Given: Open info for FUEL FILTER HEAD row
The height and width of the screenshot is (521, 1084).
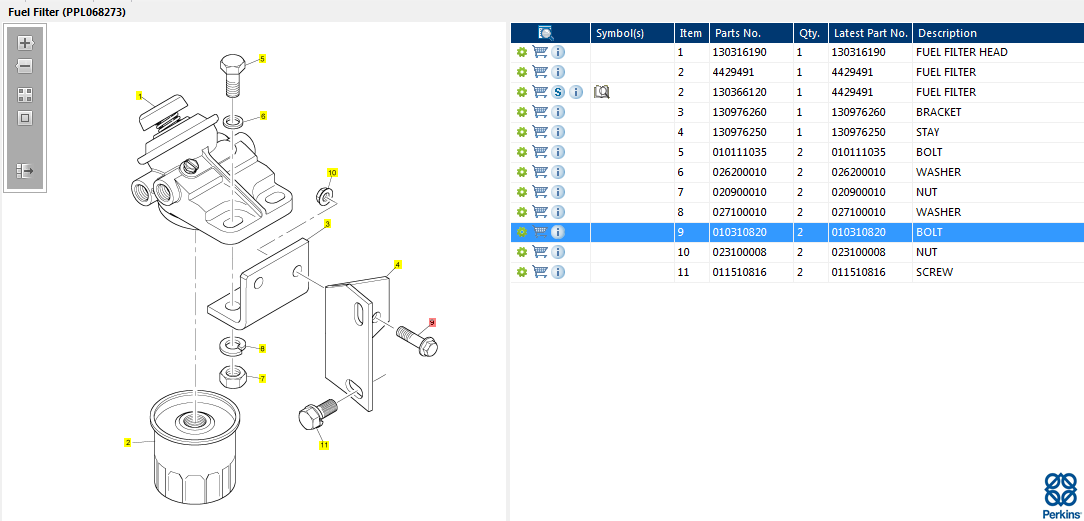Looking at the screenshot, I should (x=559, y=52).
